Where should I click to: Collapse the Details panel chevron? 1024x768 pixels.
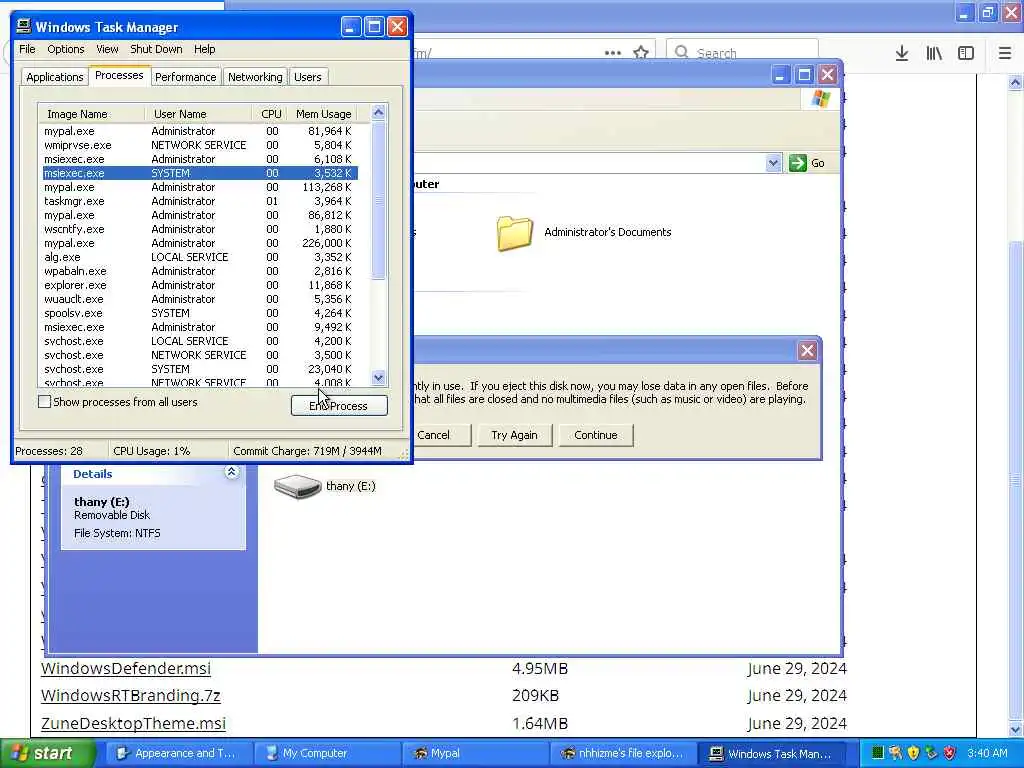pos(231,472)
